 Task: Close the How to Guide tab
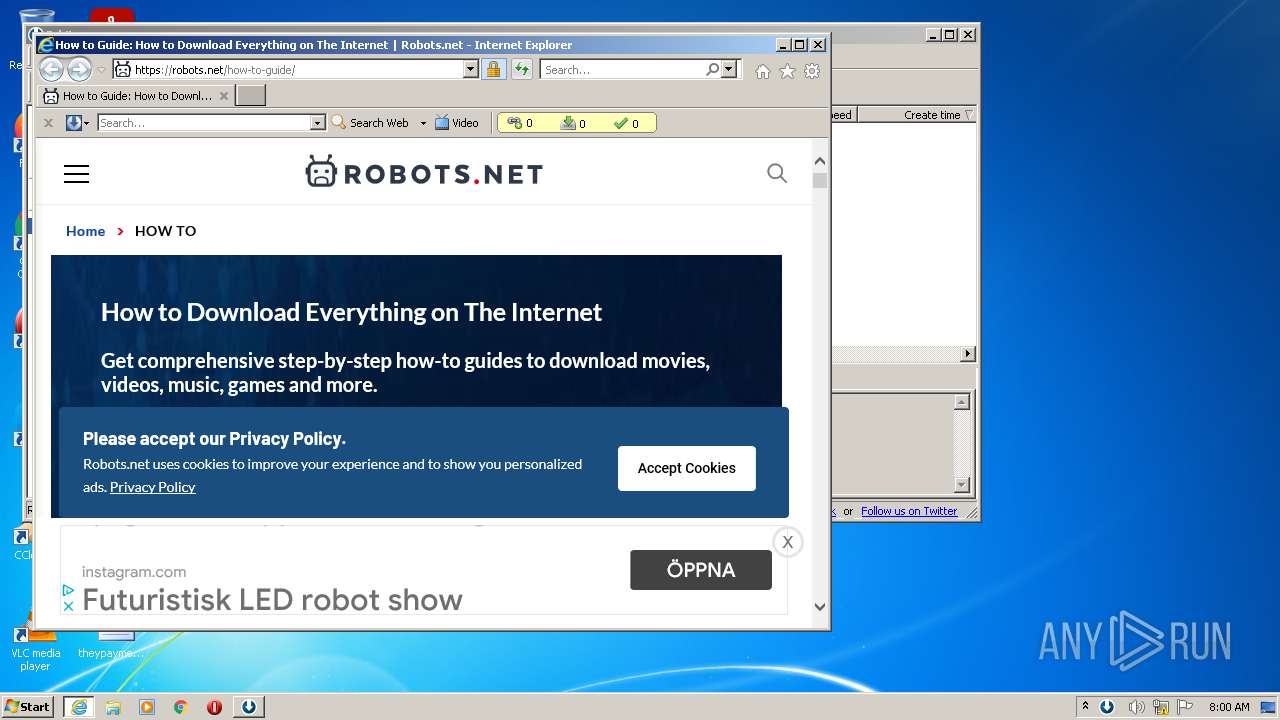click(224, 96)
